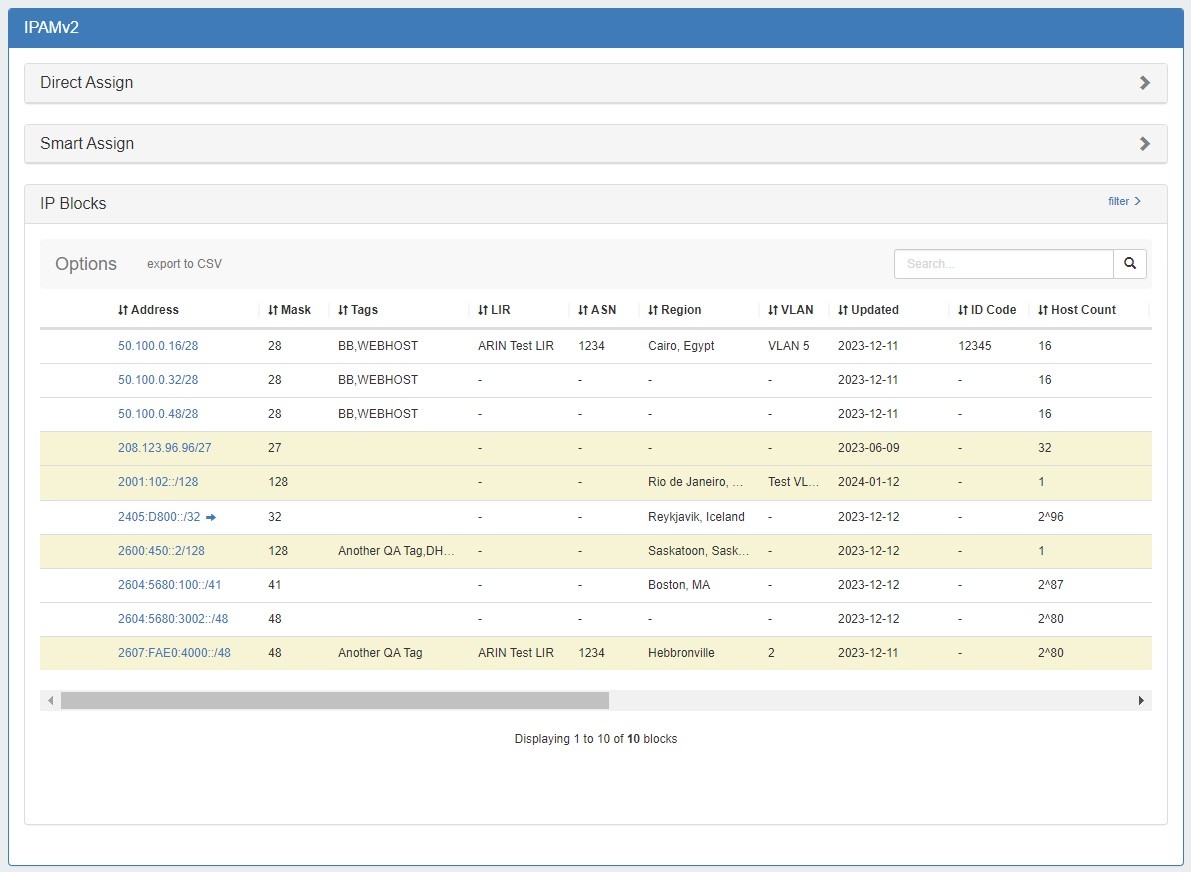Expand the Smart Assign section chevron
The image size is (1191, 872).
click(1144, 144)
